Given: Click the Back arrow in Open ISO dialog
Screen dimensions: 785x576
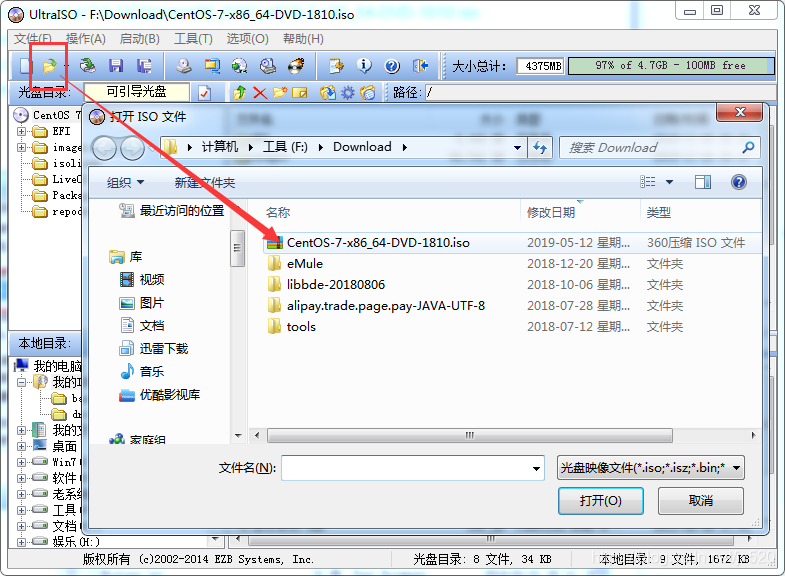Looking at the screenshot, I should coord(105,148).
